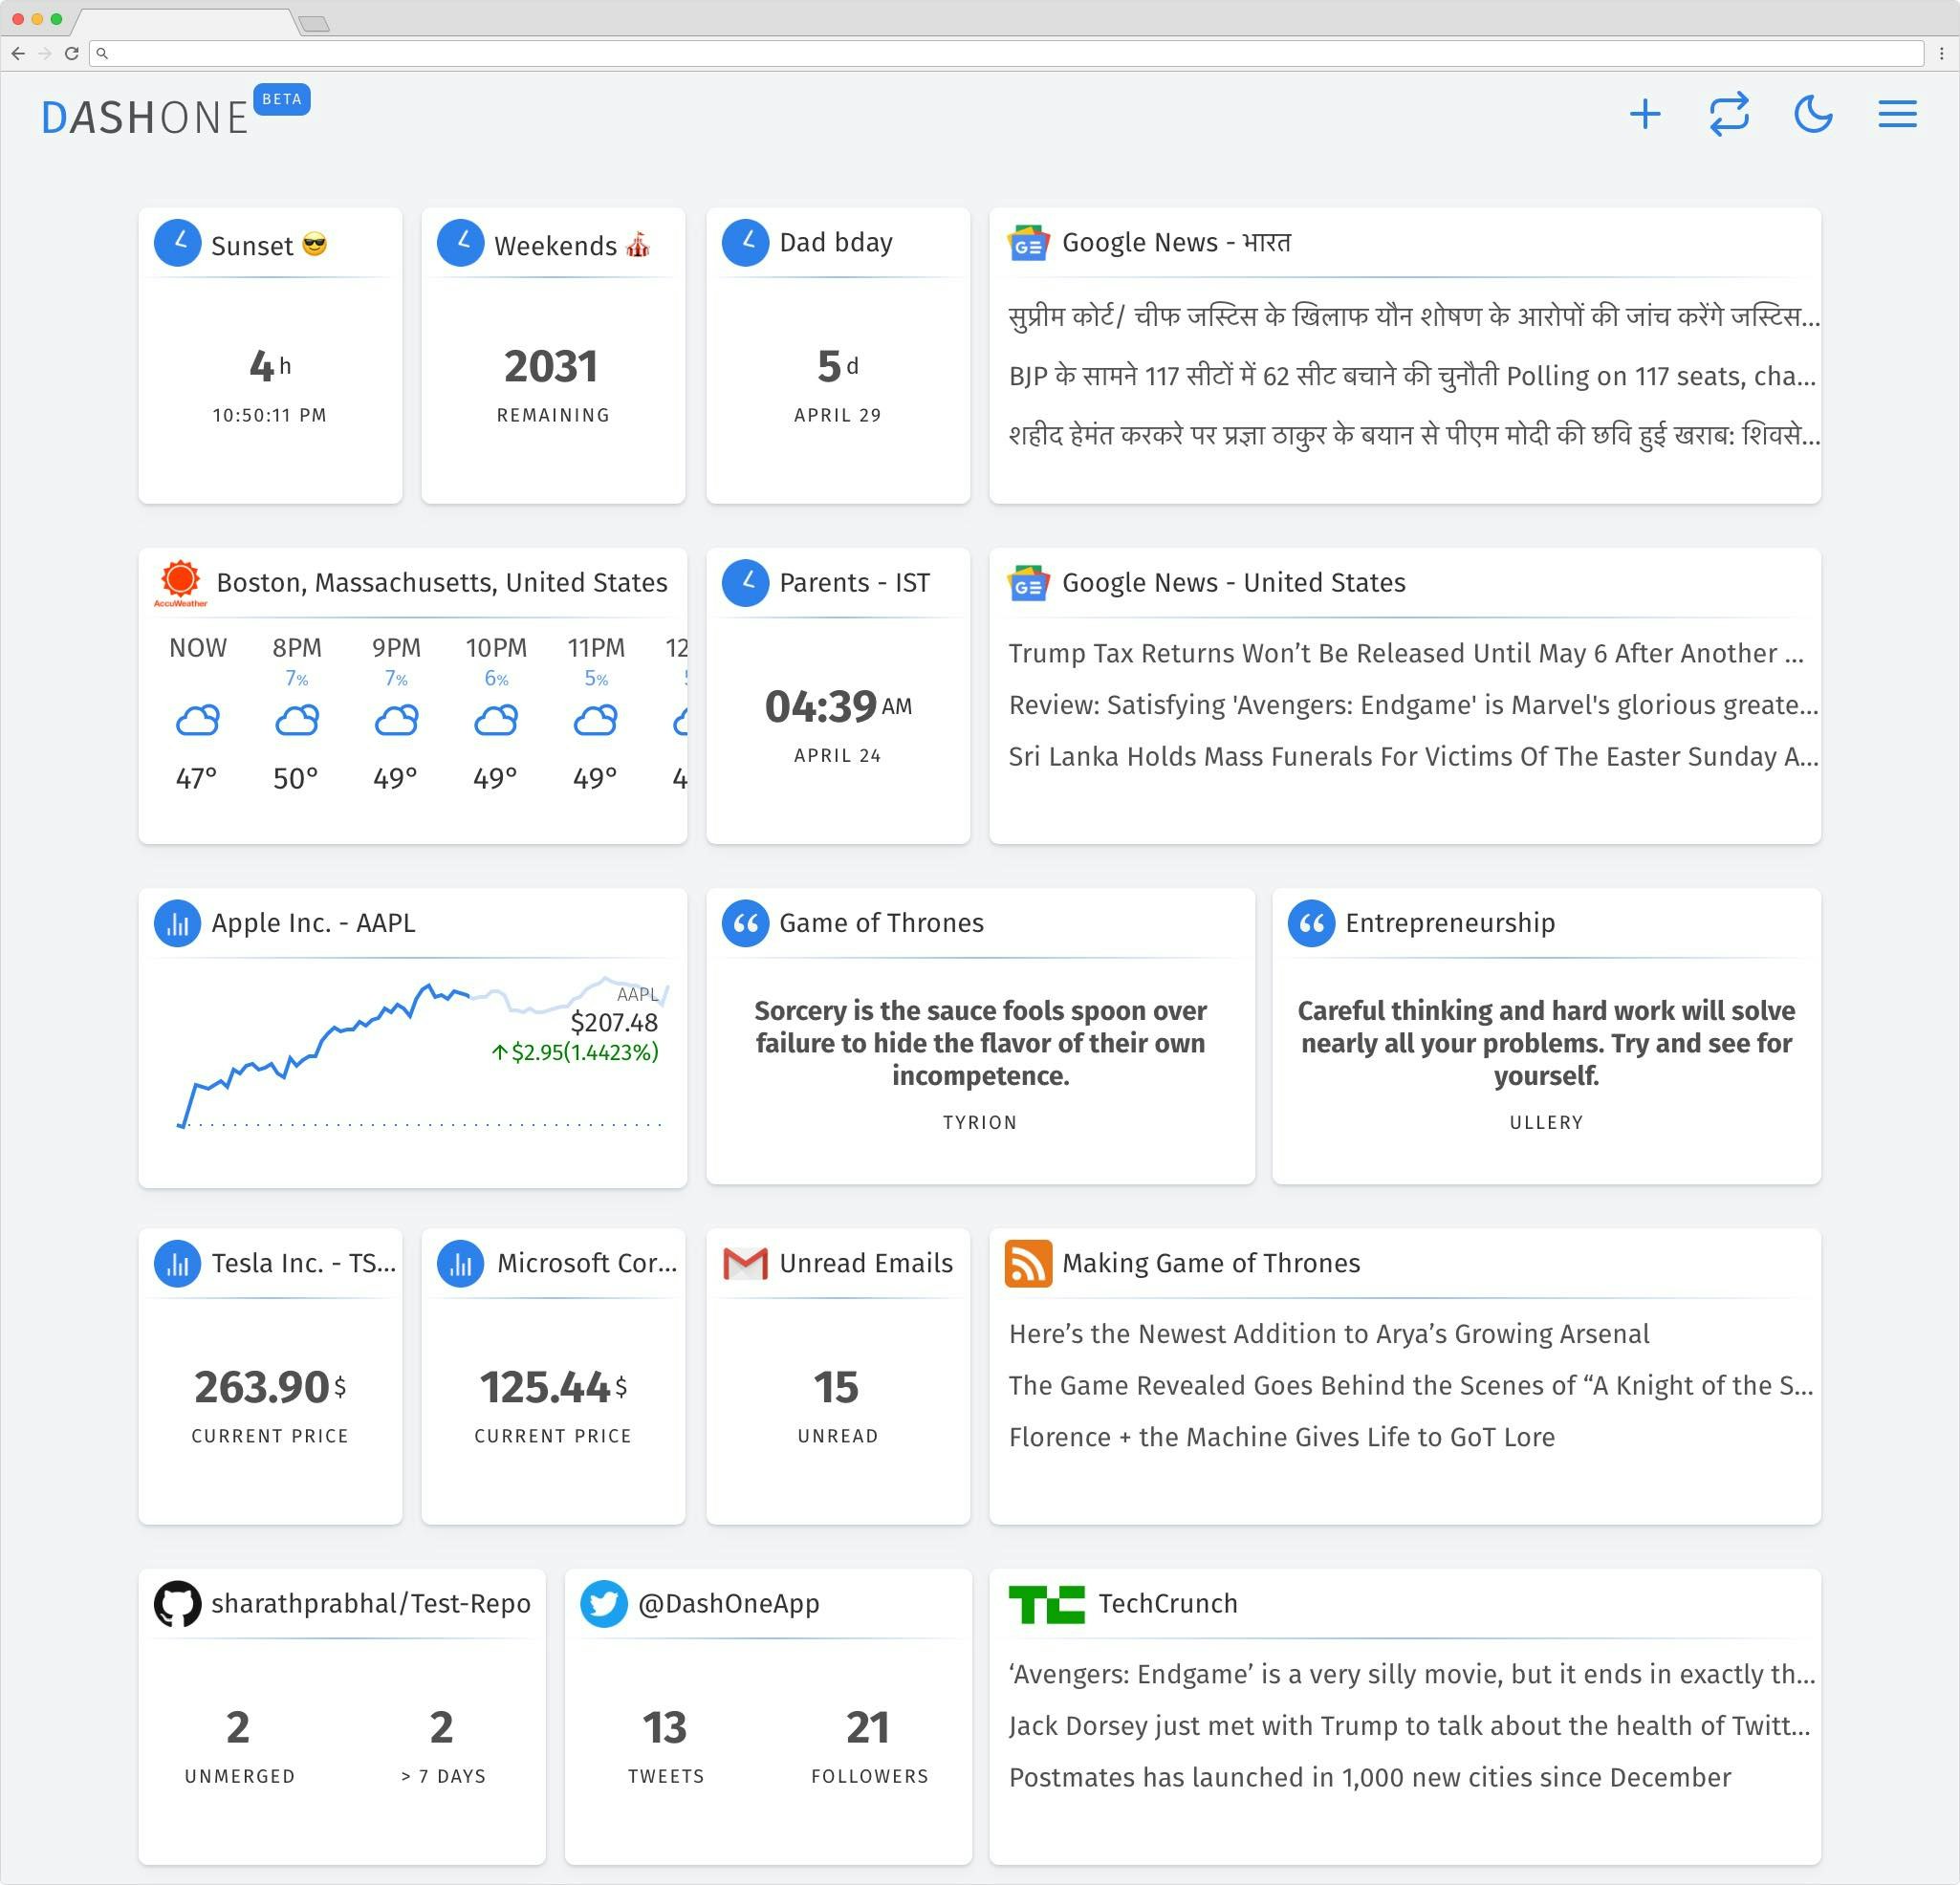The image size is (1960, 1885).
Task: Open new browser tab
Action: [314, 23]
